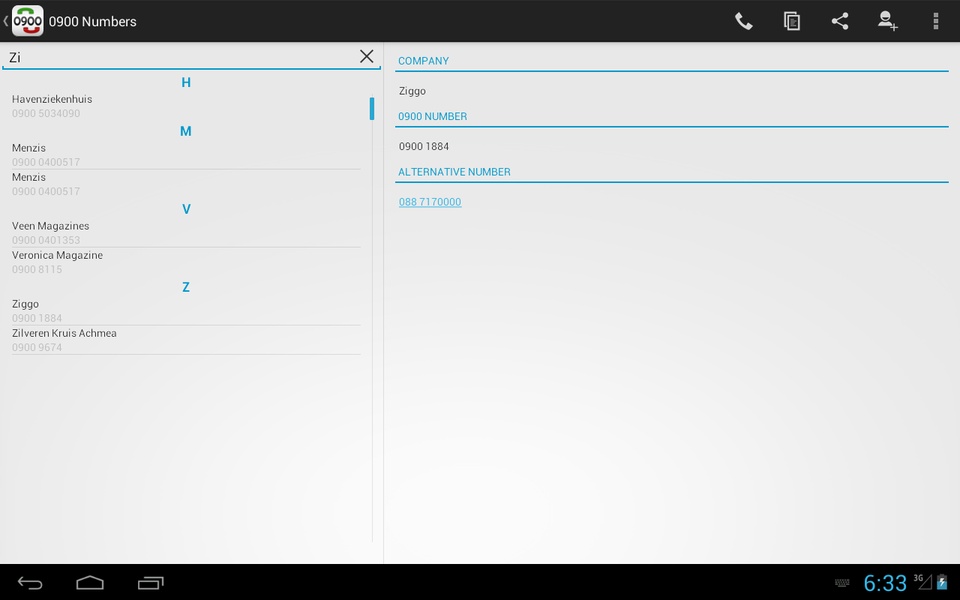Tap the COMPANY section heading
This screenshot has width=960, height=600.
[x=424, y=61]
